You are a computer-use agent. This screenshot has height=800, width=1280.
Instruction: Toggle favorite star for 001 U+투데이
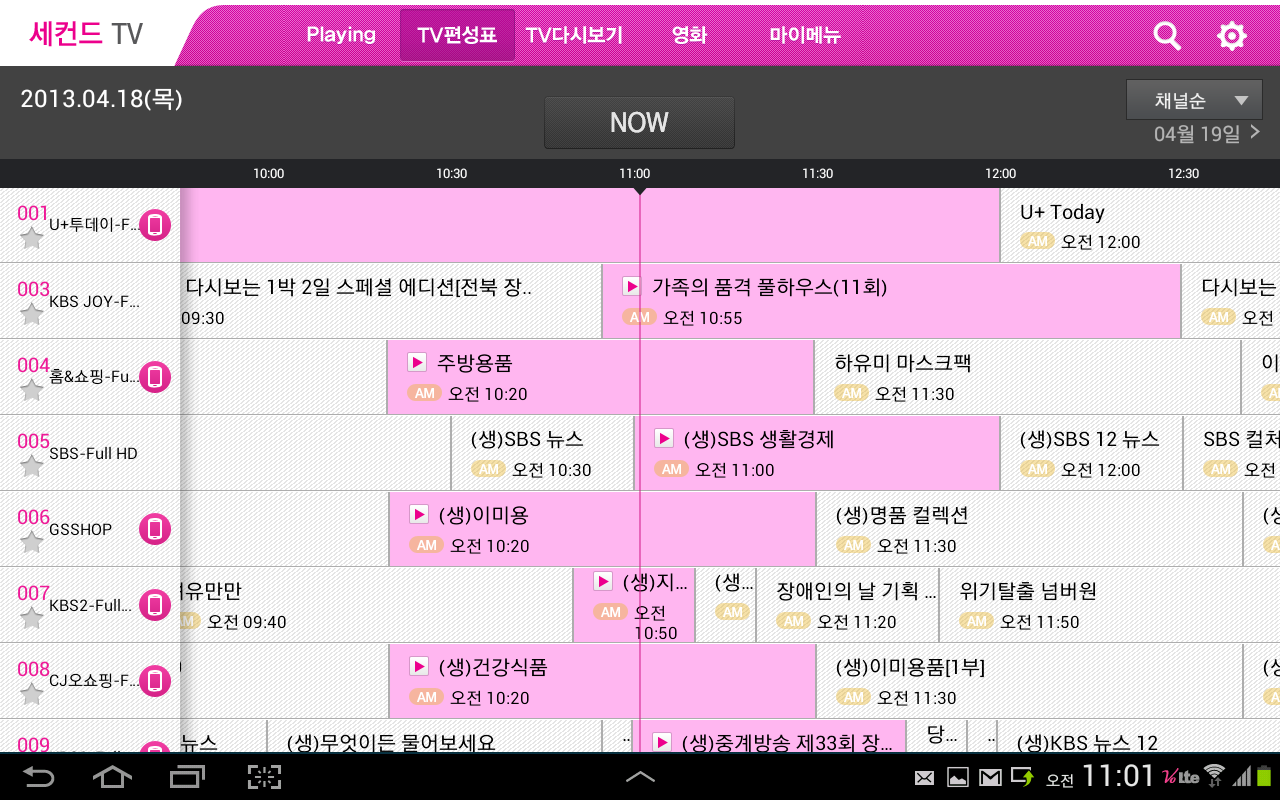(x=32, y=238)
